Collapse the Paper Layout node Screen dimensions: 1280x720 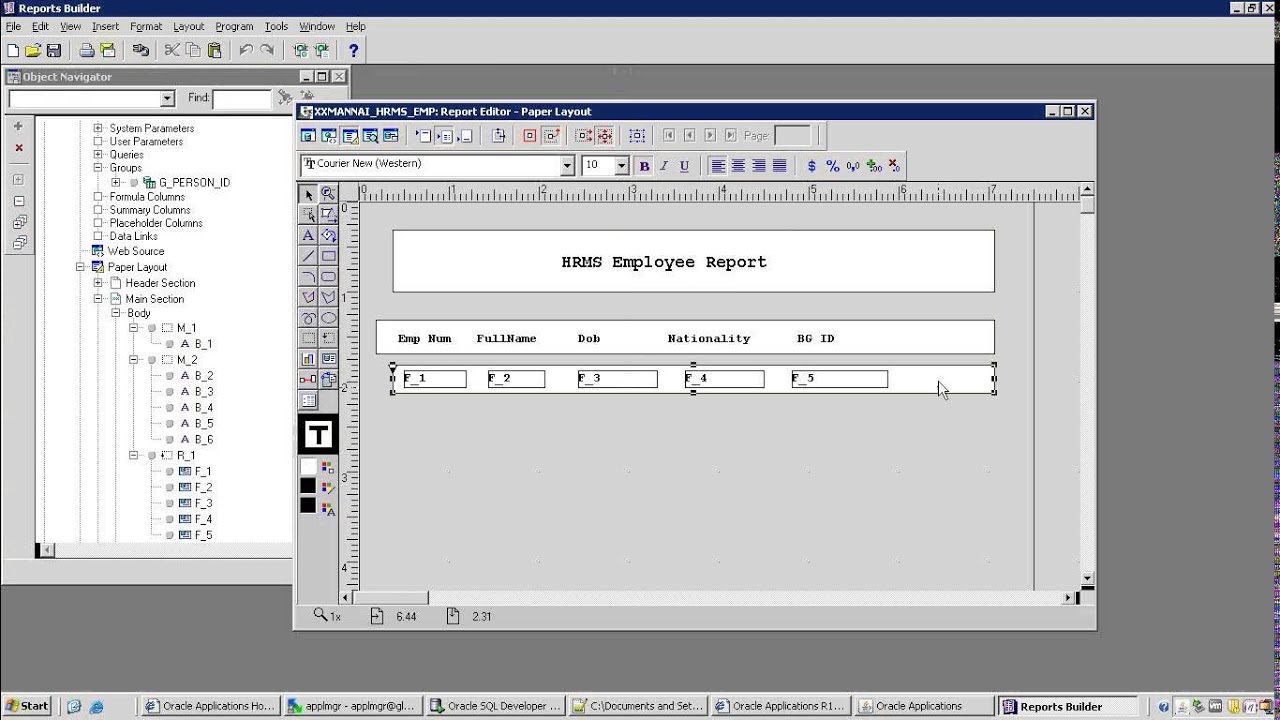80,267
